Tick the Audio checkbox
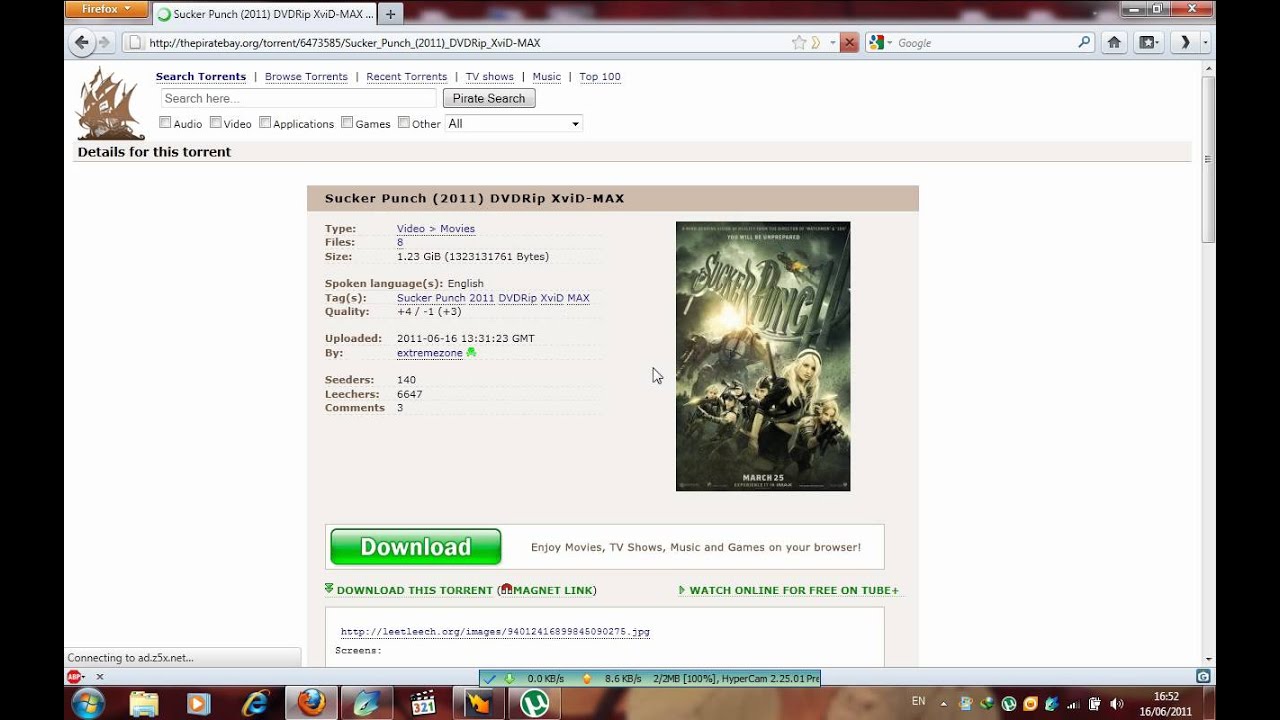The image size is (1280, 720). click(x=166, y=123)
